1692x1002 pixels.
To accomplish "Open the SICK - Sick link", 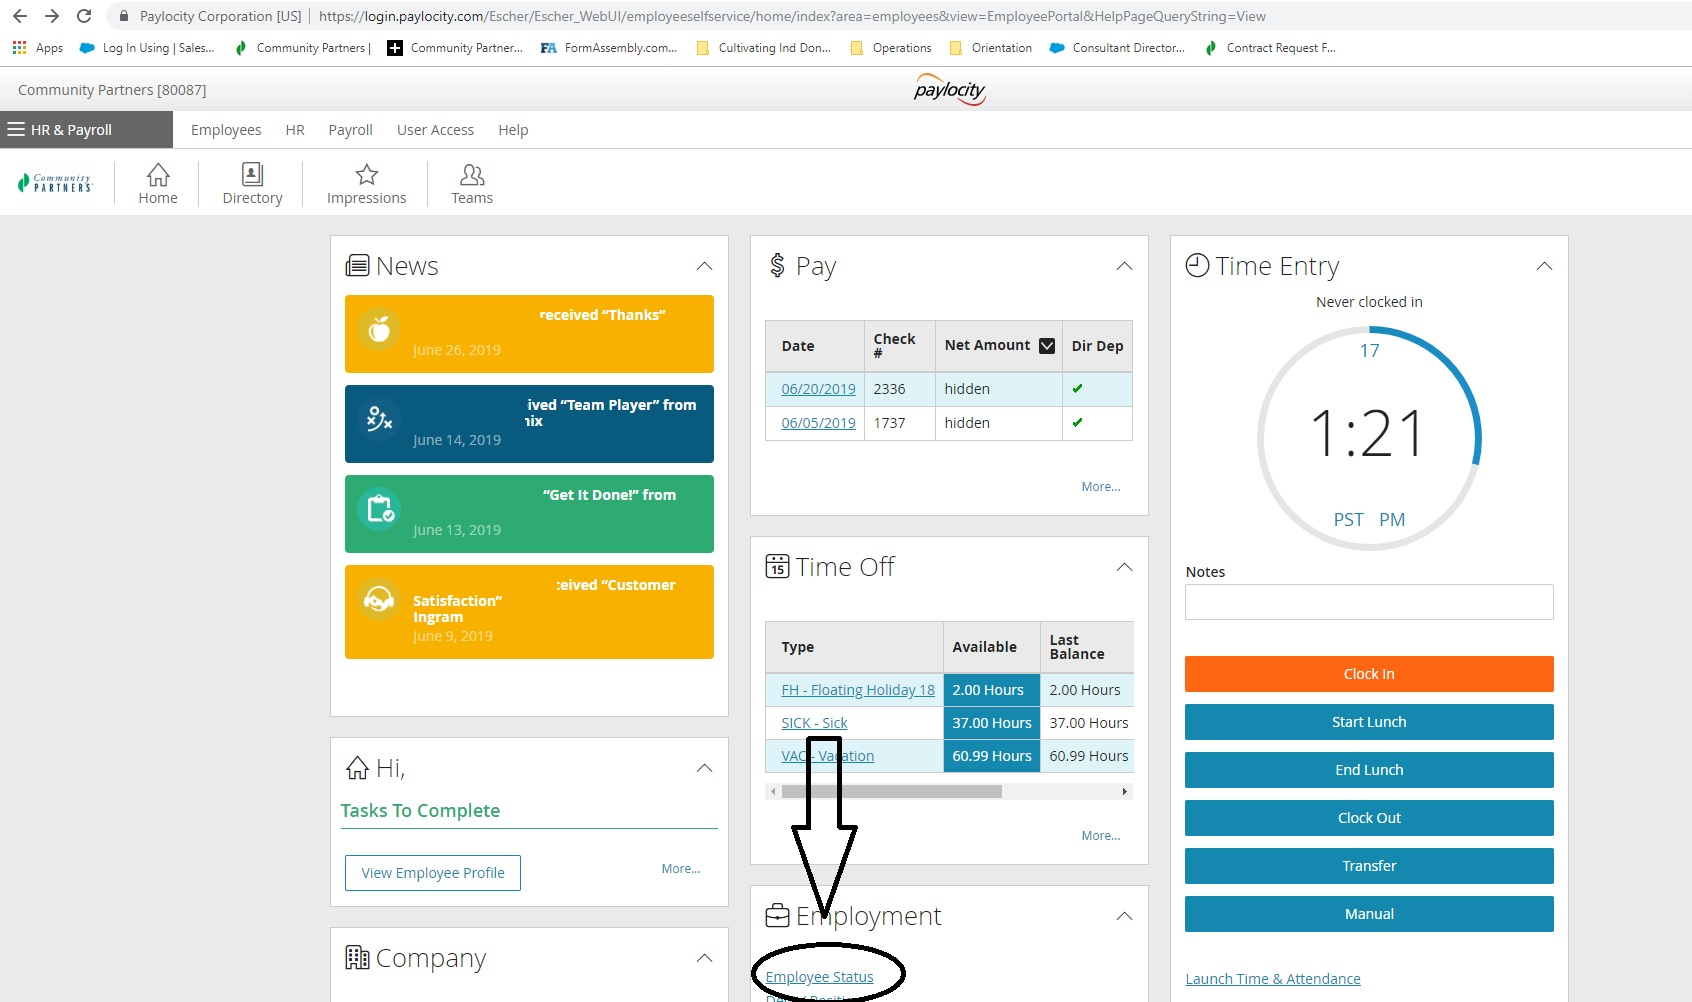I will pyautogui.click(x=814, y=723).
